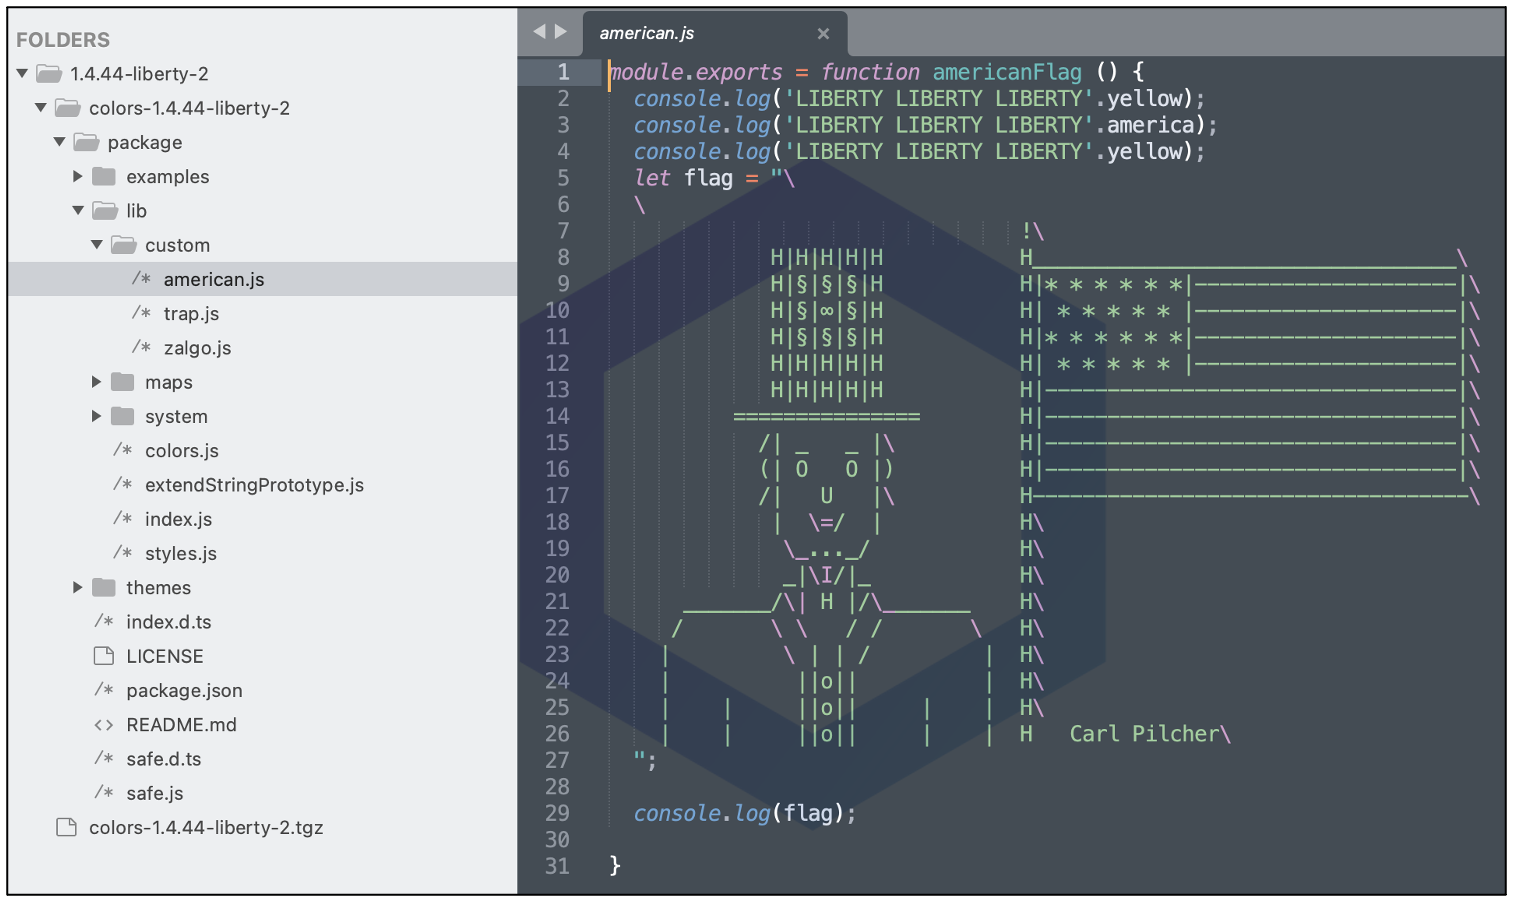The width and height of the screenshot is (1516, 904).
Task: Click the tab history back arrow
Action: pos(539,32)
